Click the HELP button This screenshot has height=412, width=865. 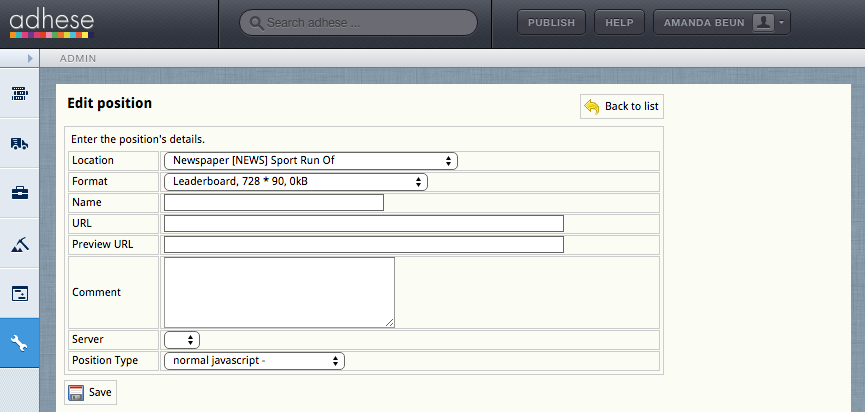(x=619, y=23)
